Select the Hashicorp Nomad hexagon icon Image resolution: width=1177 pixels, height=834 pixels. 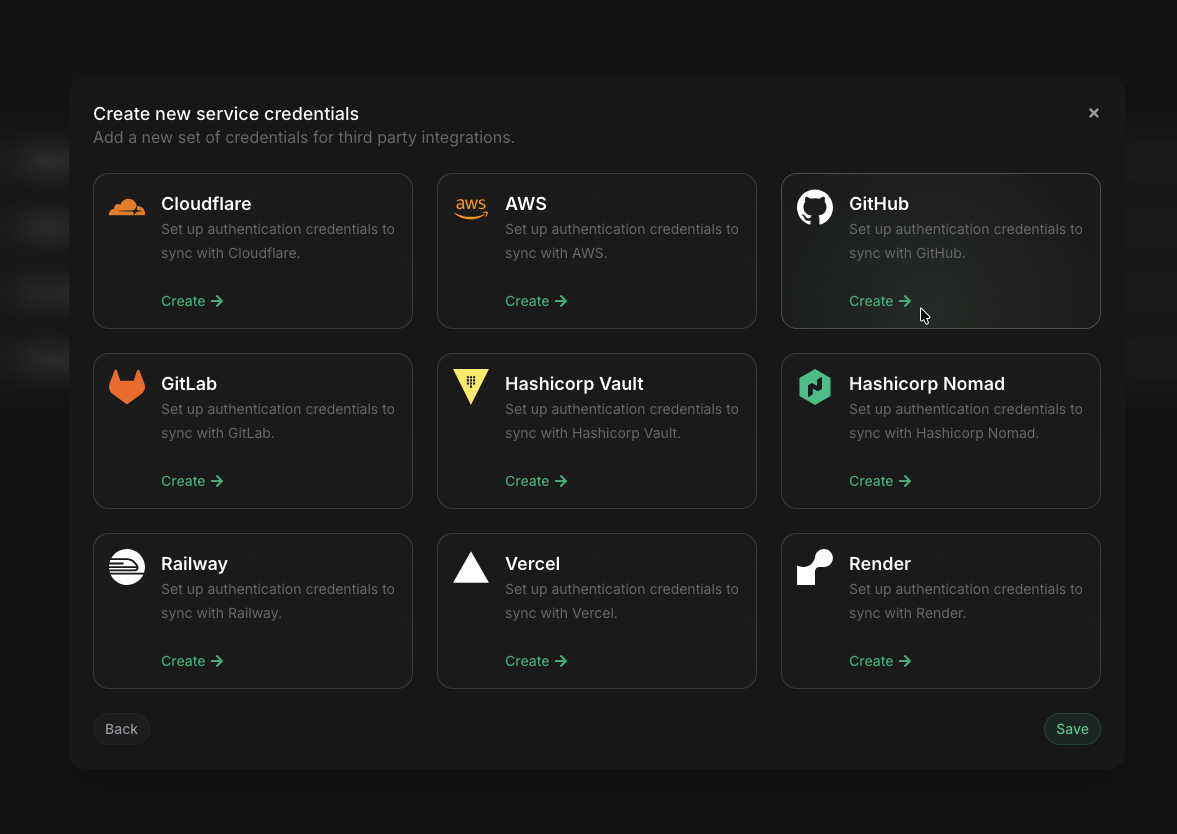click(815, 386)
